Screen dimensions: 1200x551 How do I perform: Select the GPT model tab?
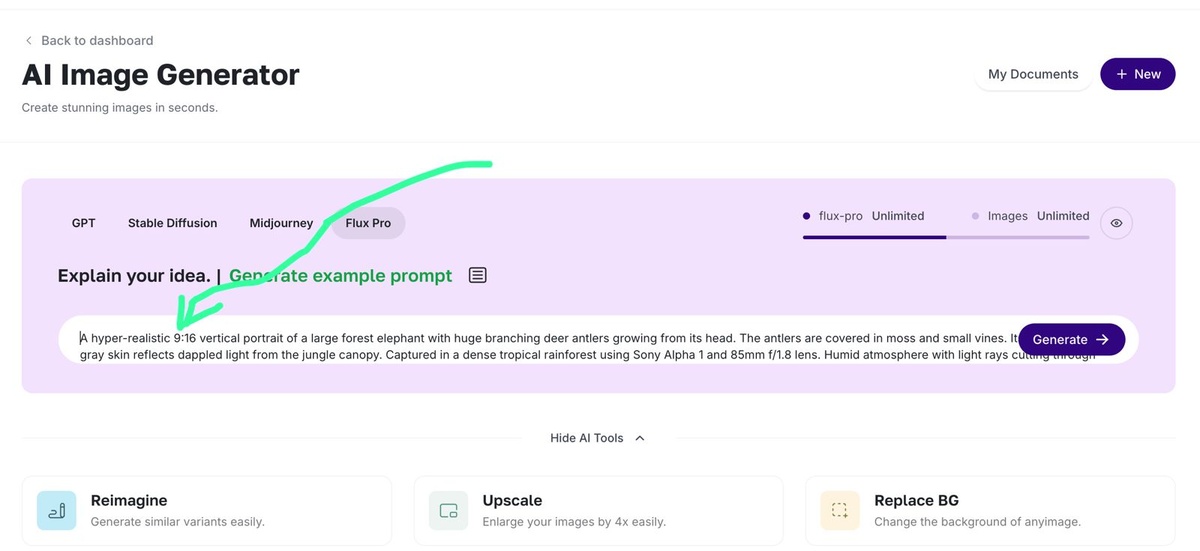point(84,223)
